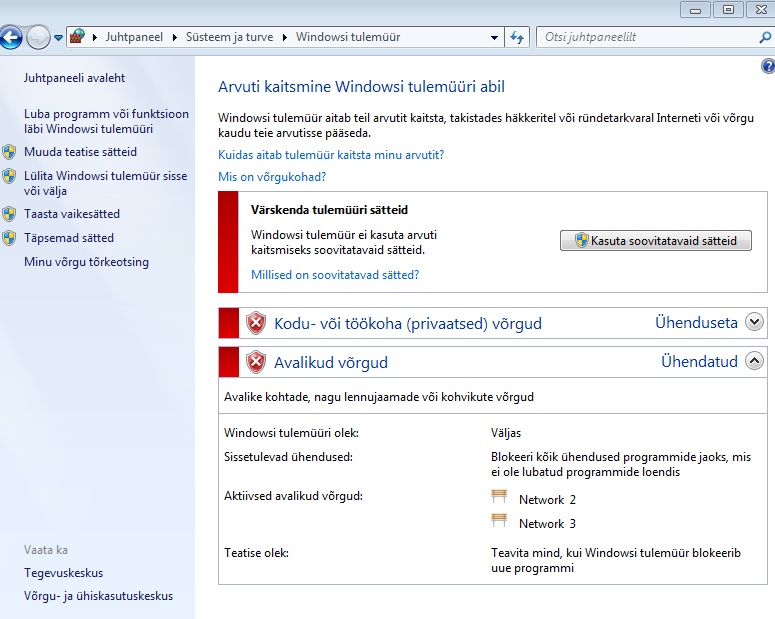
Task: Open Täpsemad sätted
Action: [x=69, y=238]
